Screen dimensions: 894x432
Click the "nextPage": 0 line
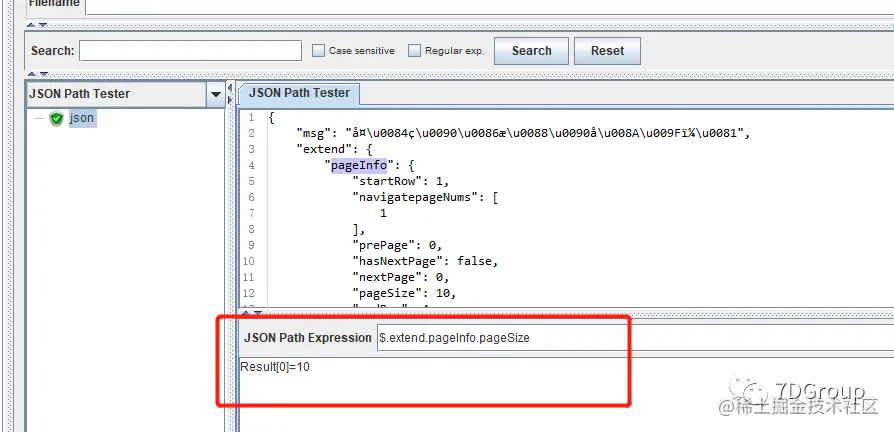pyautogui.click(x=401, y=277)
